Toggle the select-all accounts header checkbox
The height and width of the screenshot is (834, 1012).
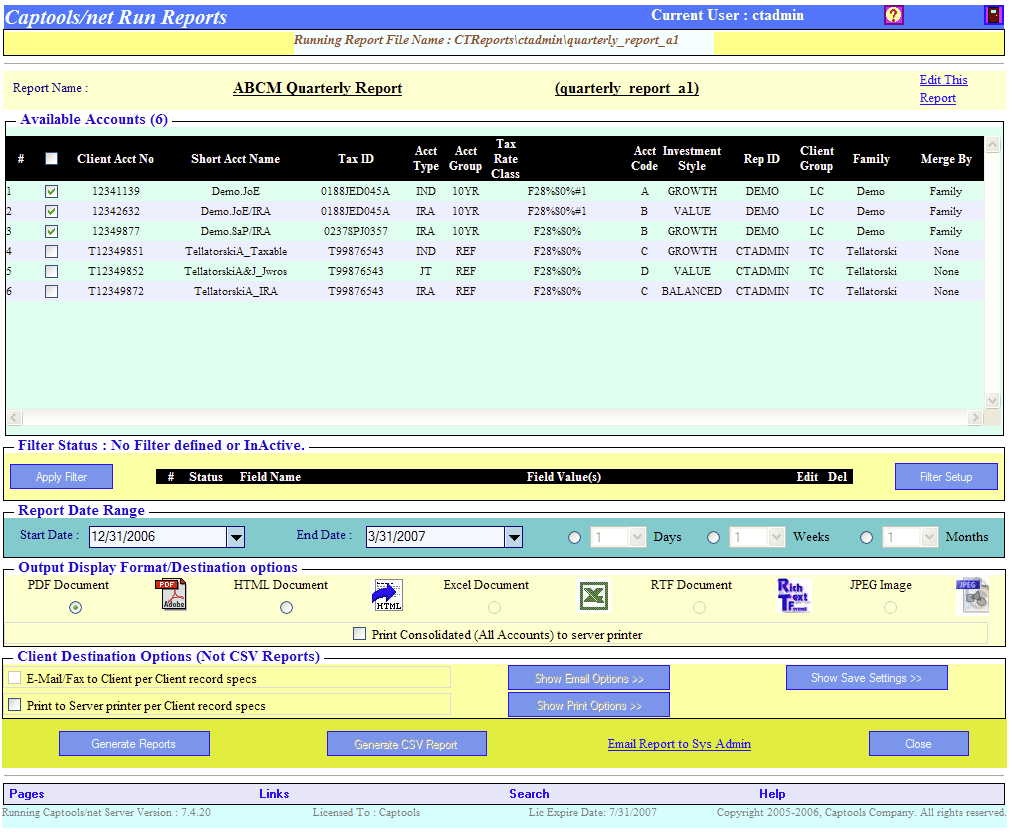[52, 158]
